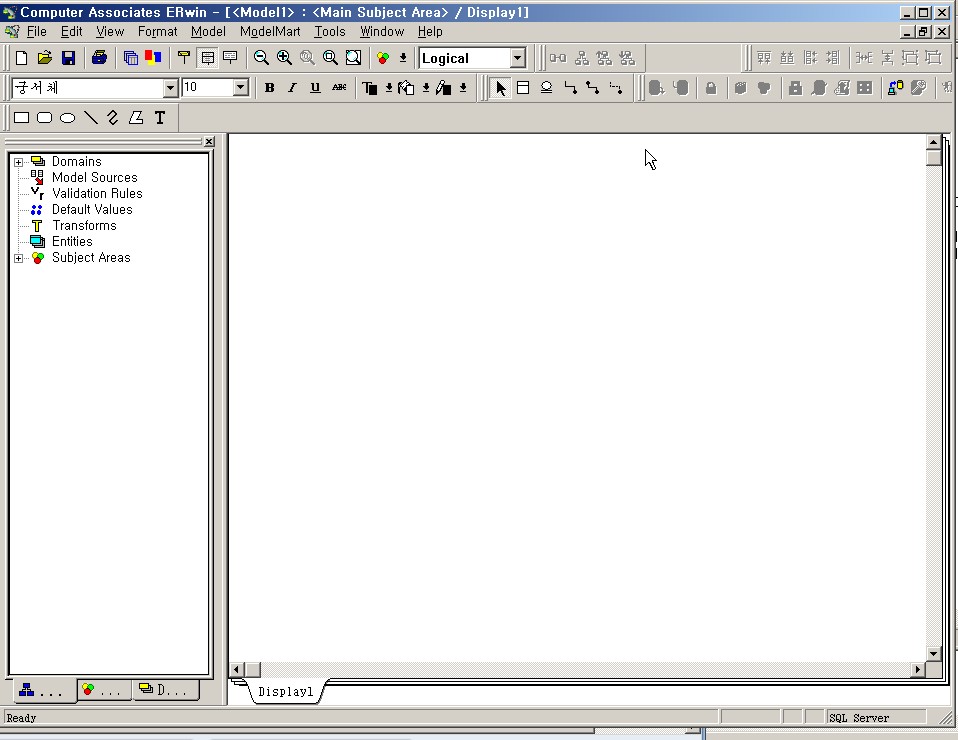Switch to the Display1 tab
958x740 pixels.
(x=285, y=692)
